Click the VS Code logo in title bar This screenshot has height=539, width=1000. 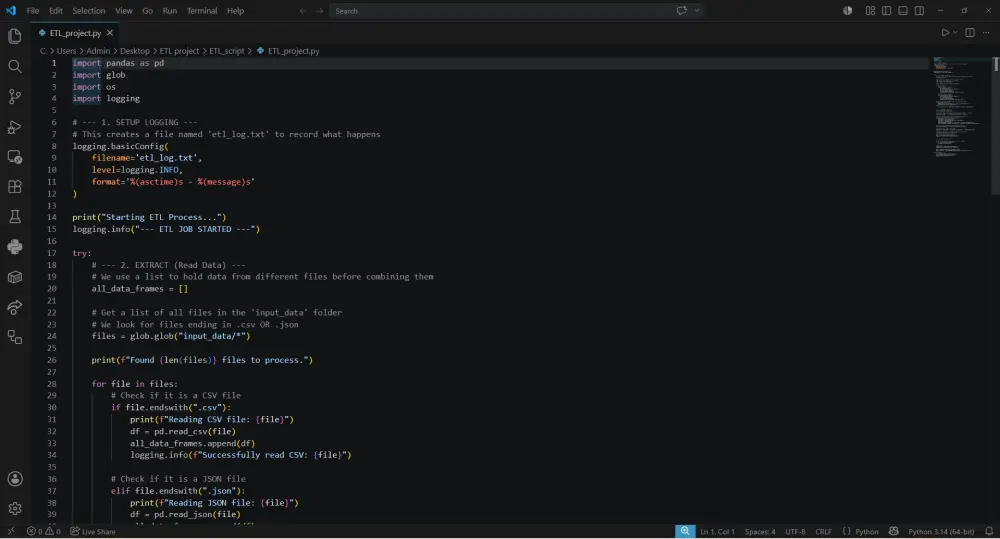click(11, 10)
